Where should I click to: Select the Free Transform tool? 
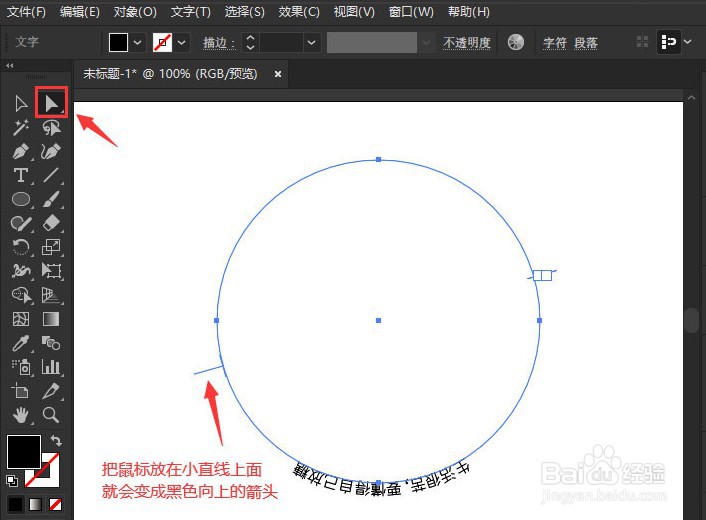51,271
